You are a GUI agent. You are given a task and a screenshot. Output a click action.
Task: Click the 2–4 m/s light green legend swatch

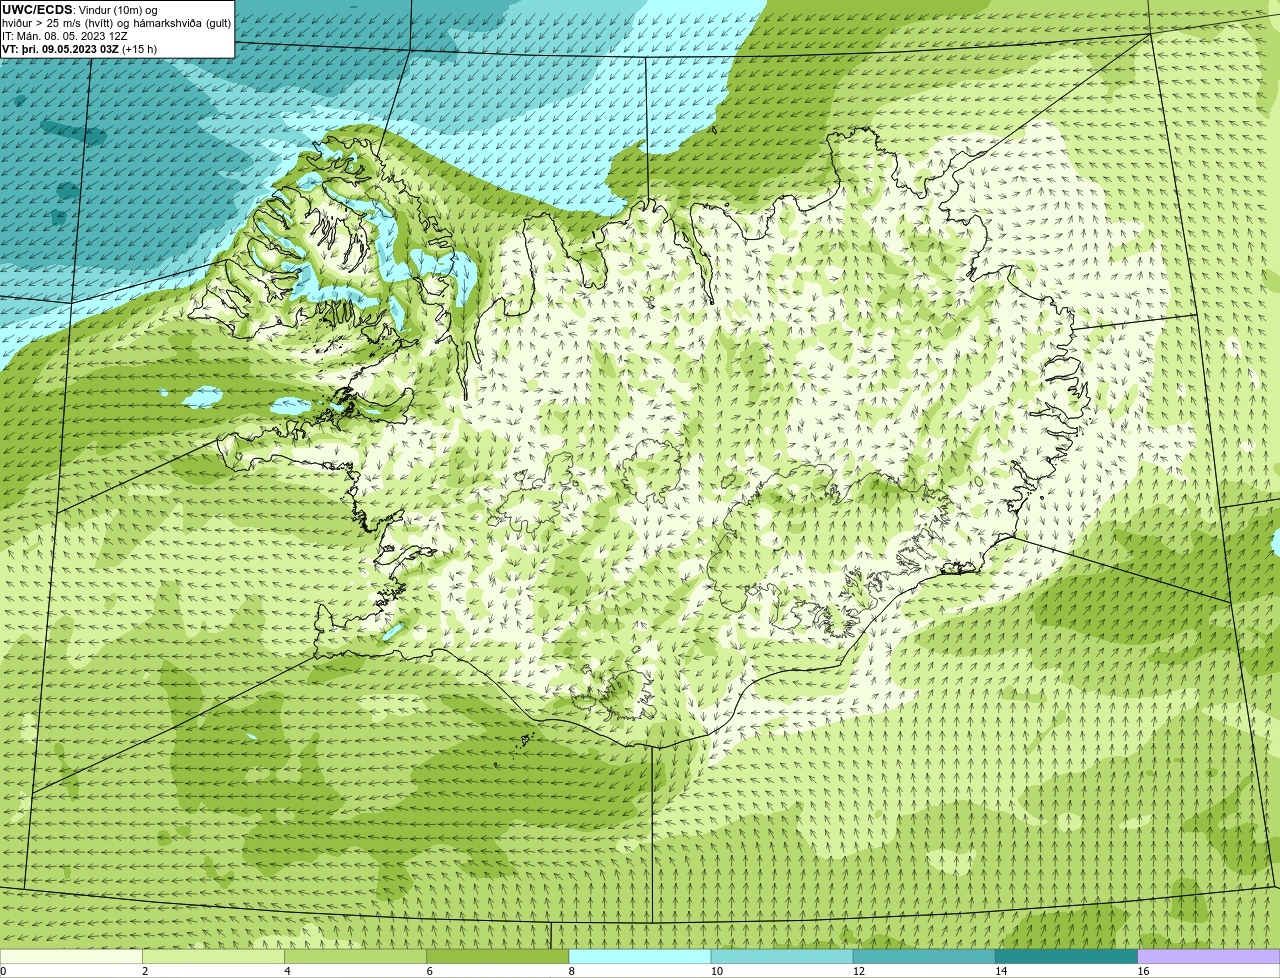click(213, 957)
